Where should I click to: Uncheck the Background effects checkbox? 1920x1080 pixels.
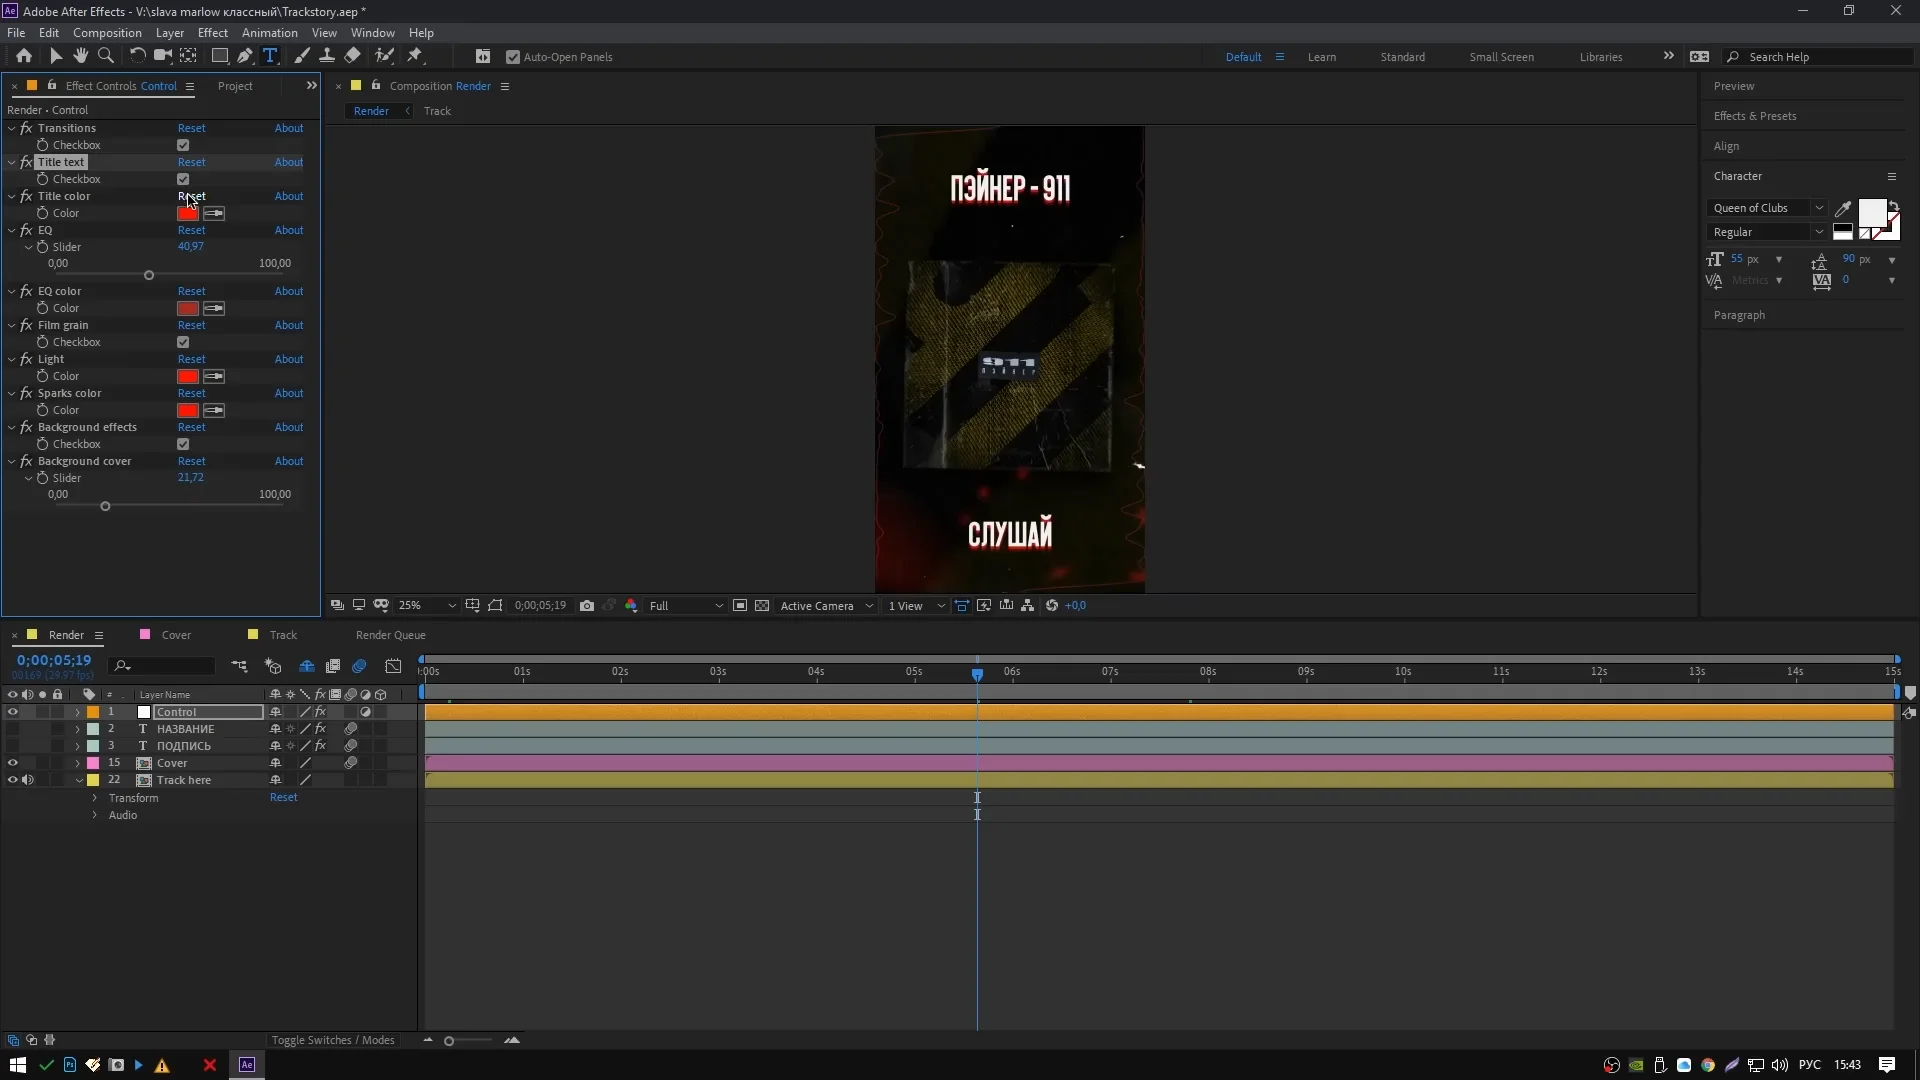[183, 444]
